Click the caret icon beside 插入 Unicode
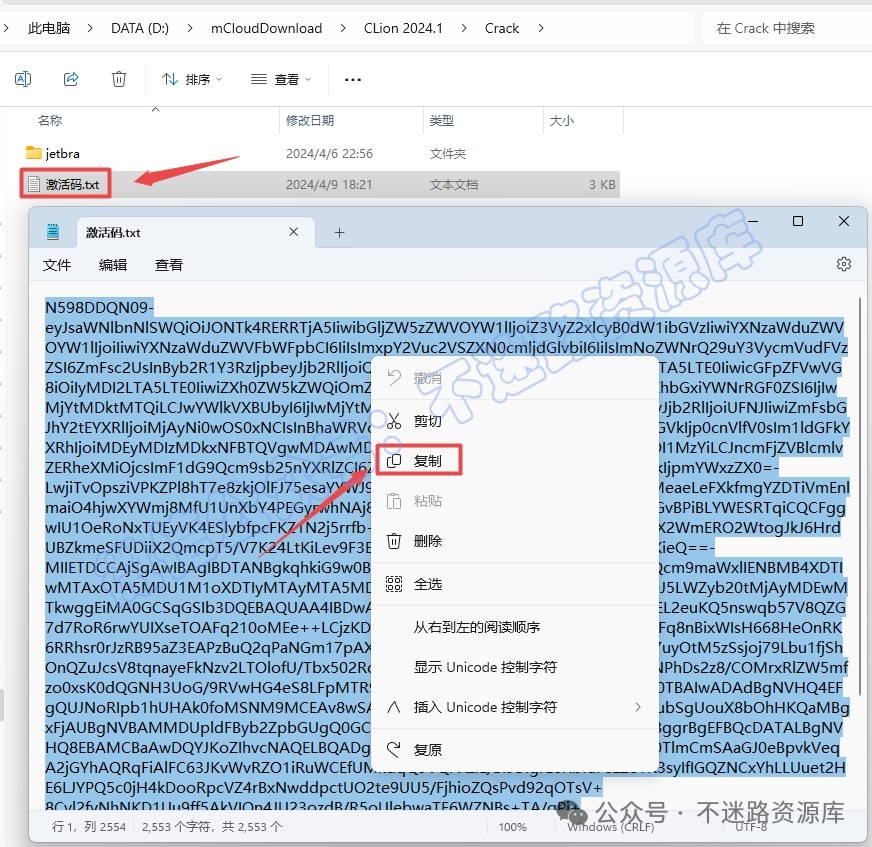The width and height of the screenshot is (872, 847). pos(394,707)
